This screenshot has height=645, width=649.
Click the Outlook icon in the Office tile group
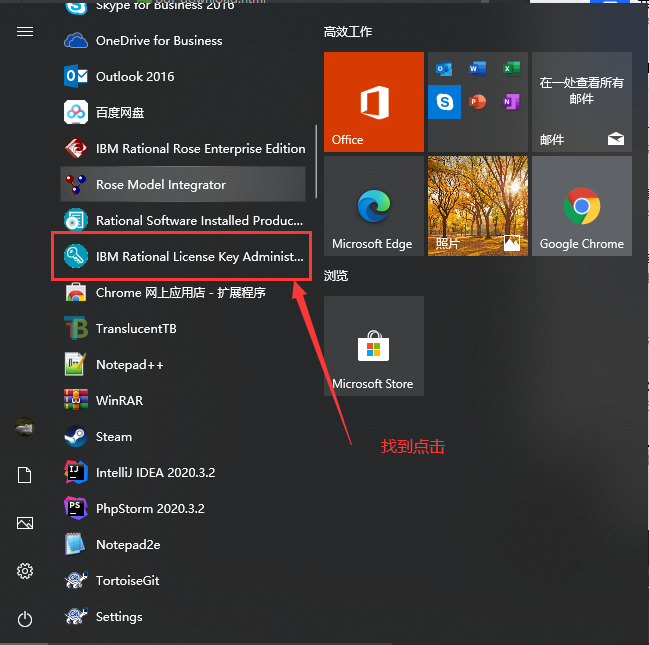pos(444,69)
